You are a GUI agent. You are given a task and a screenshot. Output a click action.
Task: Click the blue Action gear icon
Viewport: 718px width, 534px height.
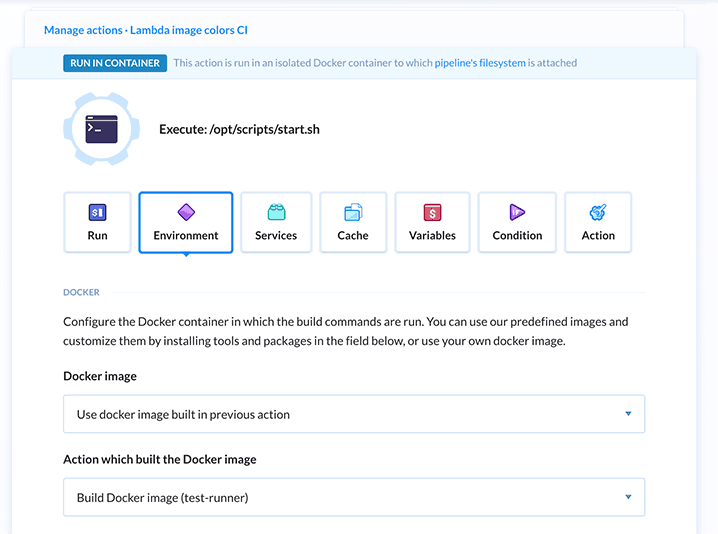point(598,212)
